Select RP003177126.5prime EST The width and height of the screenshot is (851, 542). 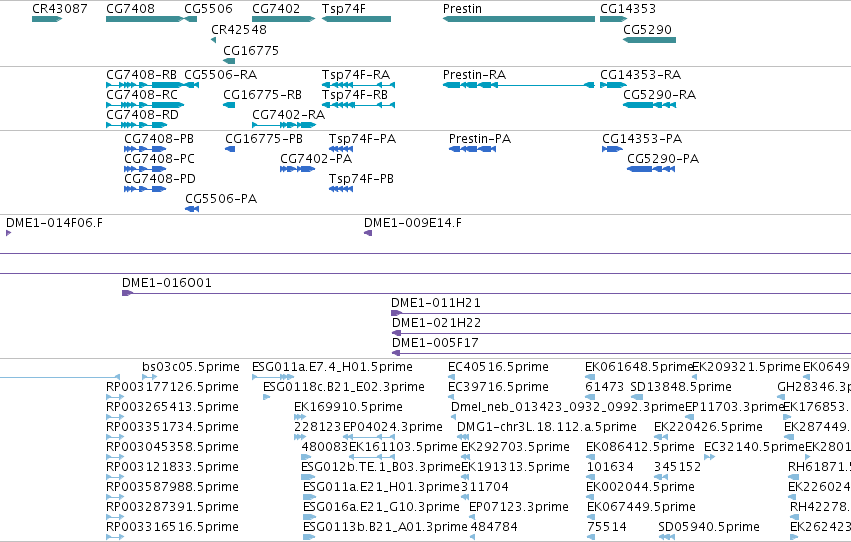tap(115, 397)
